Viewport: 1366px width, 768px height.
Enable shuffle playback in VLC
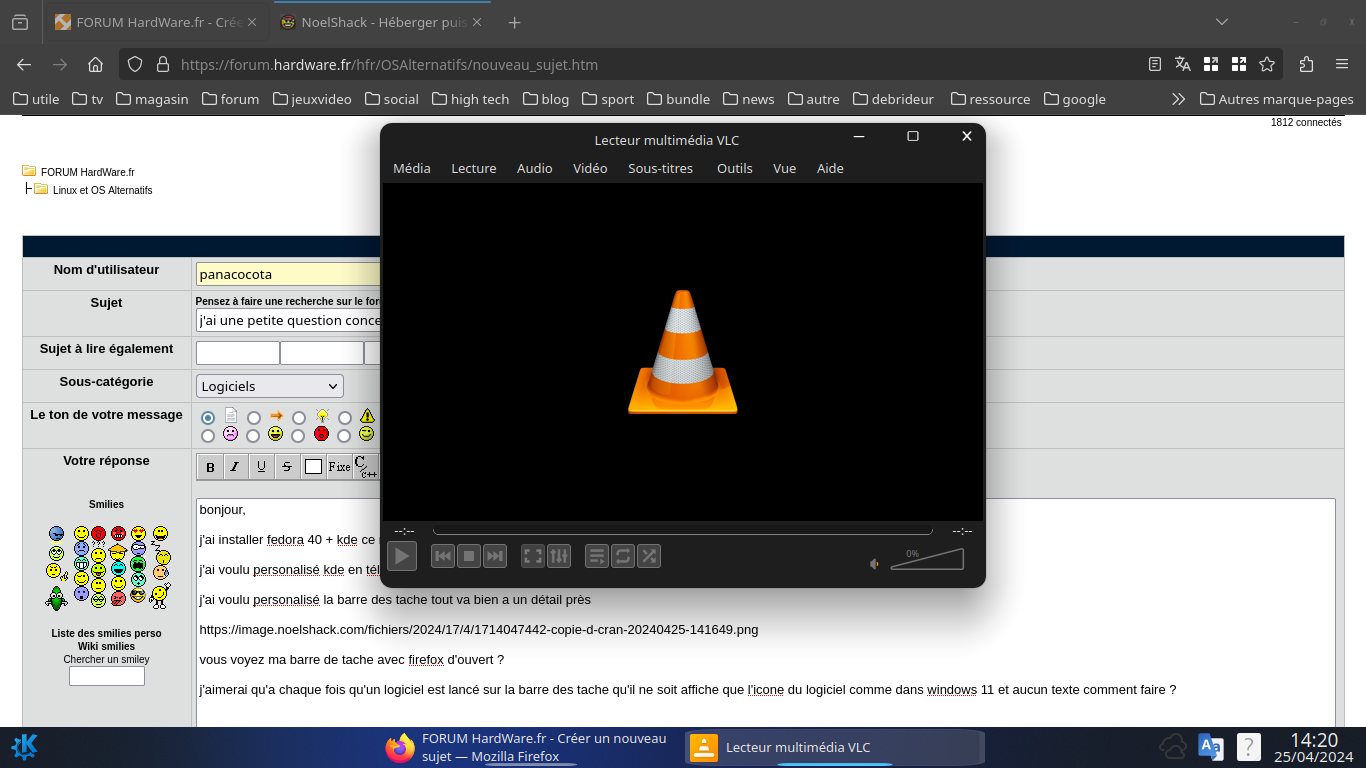(x=649, y=556)
